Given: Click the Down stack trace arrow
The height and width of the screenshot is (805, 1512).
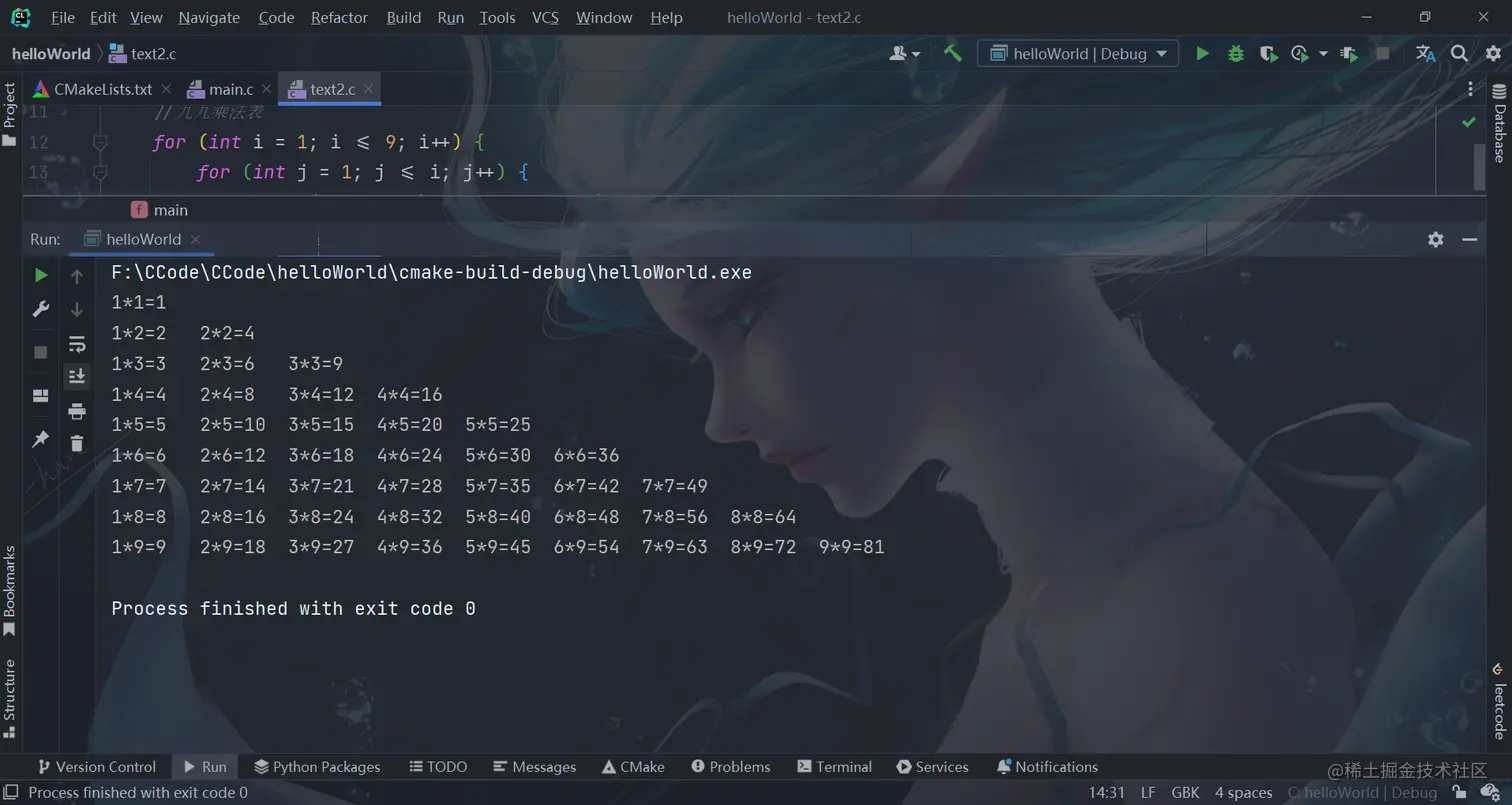Looking at the screenshot, I should click(x=77, y=310).
